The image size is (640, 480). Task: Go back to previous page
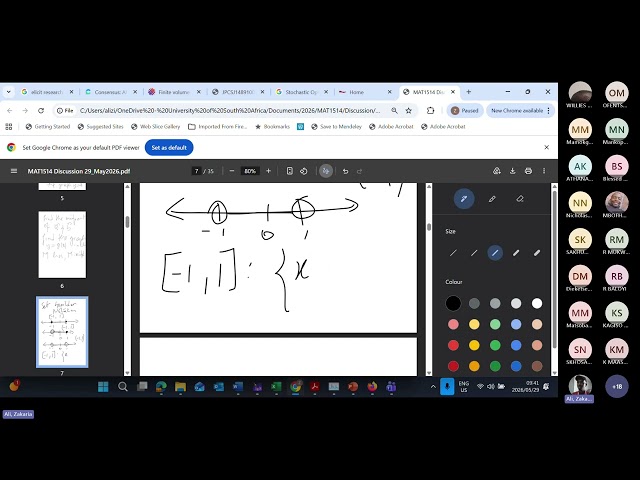coord(10,111)
